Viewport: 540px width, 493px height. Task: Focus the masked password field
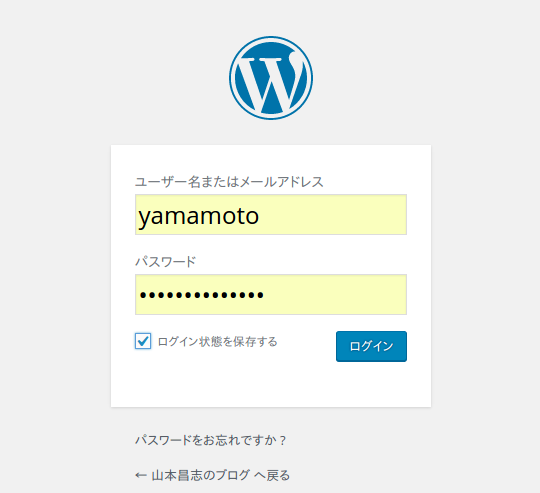click(271, 294)
